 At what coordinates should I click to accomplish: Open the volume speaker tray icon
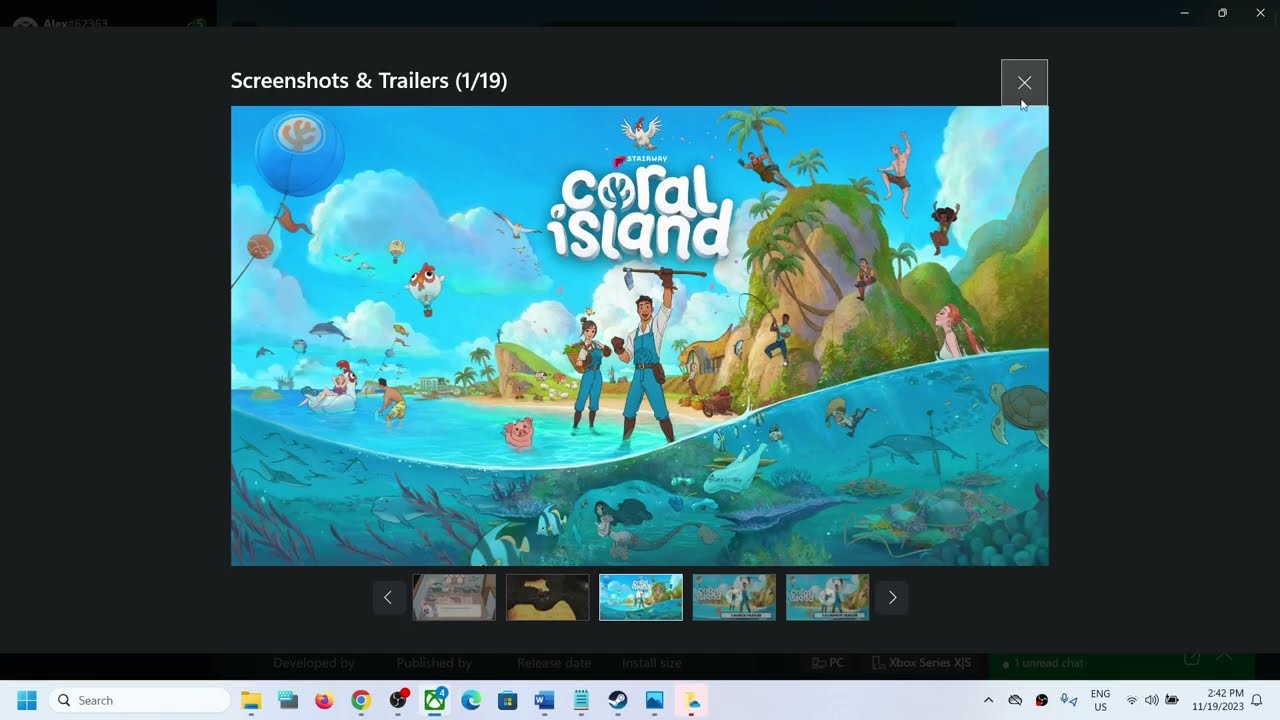coord(1151,700)
